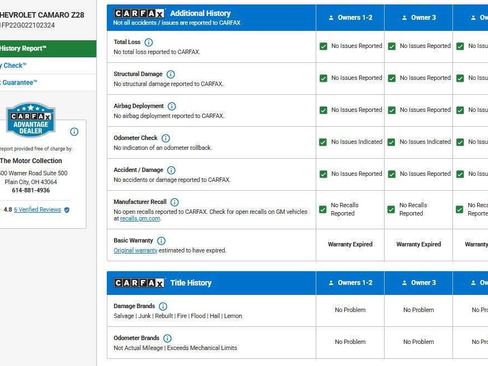Click Damage Brands No Problem for Owner 3
The width and height of the screenshot is (488, 366).
coord(419,310)
